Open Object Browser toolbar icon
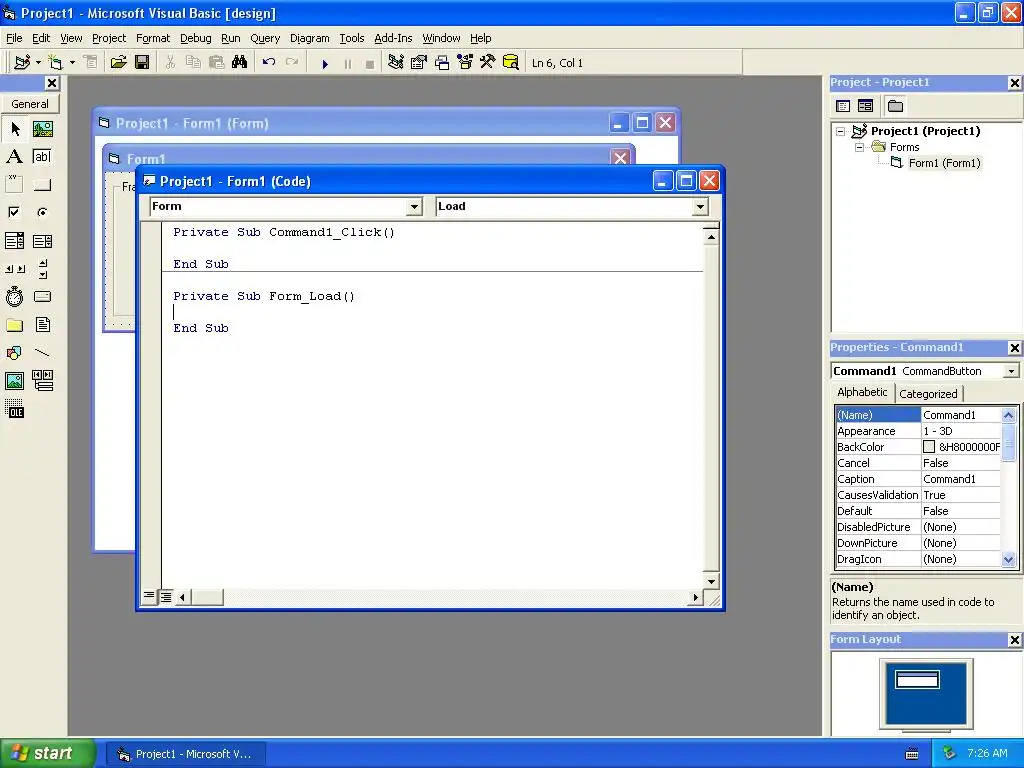The image size is (1024, 768). pyautogui.click(x=465, y=63)
